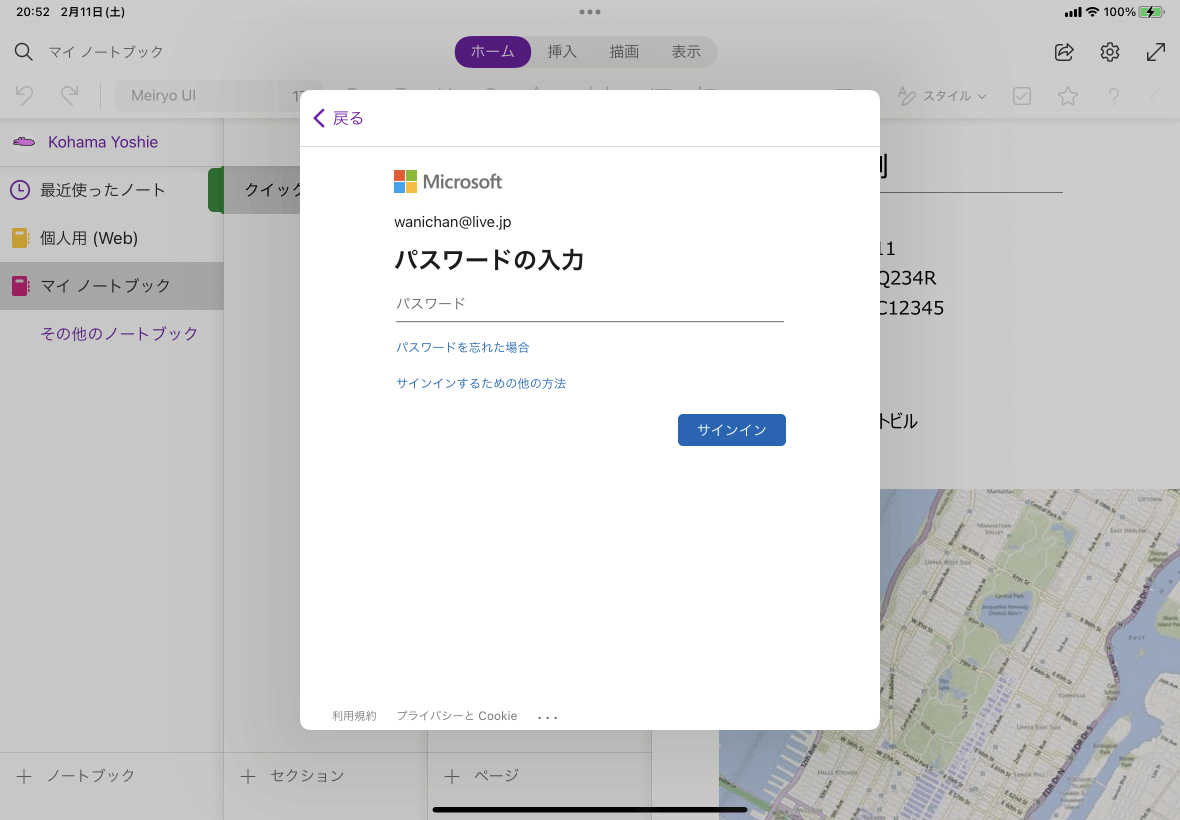This screenshot has width=1180, height=820.
Task: Add a new section with + セクション
Action: [292, 776]
